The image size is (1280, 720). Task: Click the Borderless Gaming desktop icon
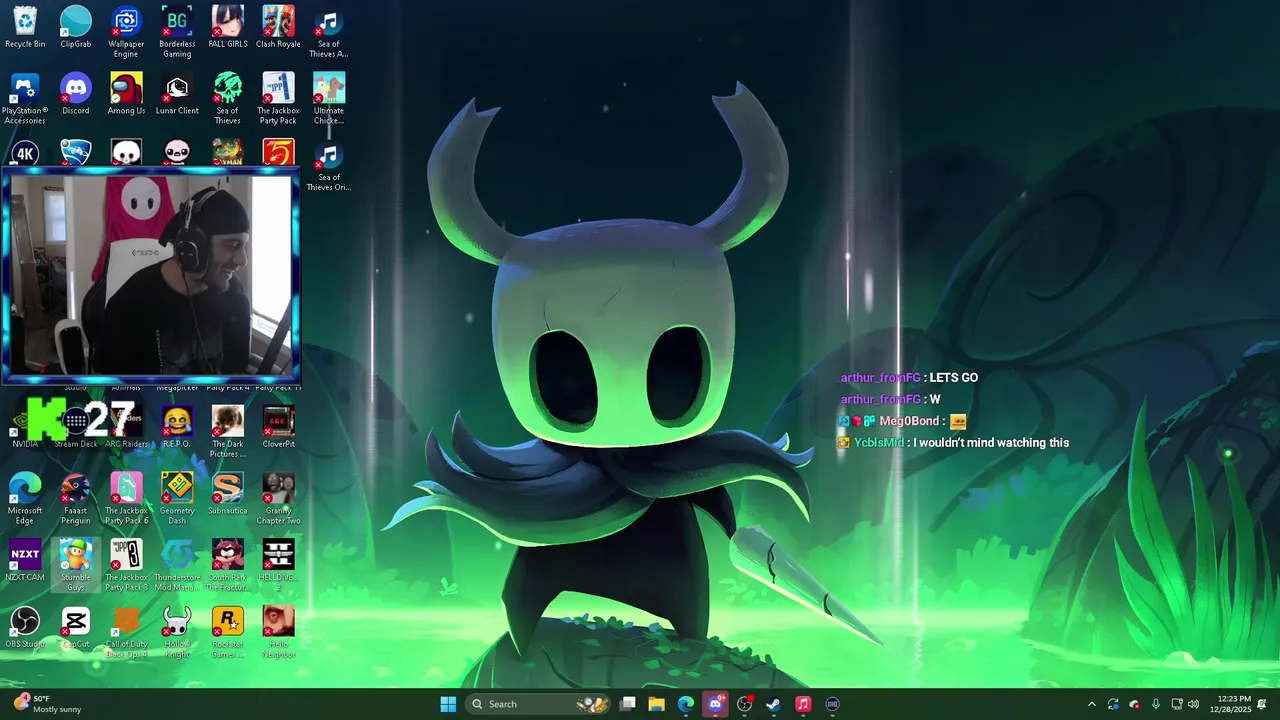[x=177, y=31]
